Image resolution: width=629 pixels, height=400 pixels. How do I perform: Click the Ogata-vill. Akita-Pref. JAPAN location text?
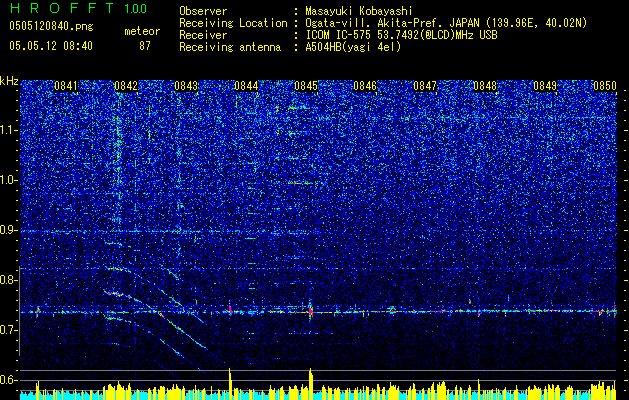(446, 23)
